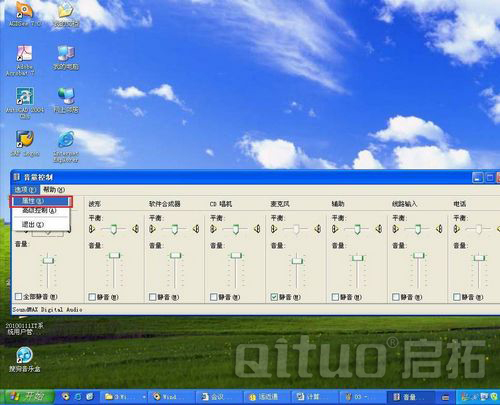
Task: Mute the CD 唱机 channel checkbox
Action: click(x=214, y=297)
